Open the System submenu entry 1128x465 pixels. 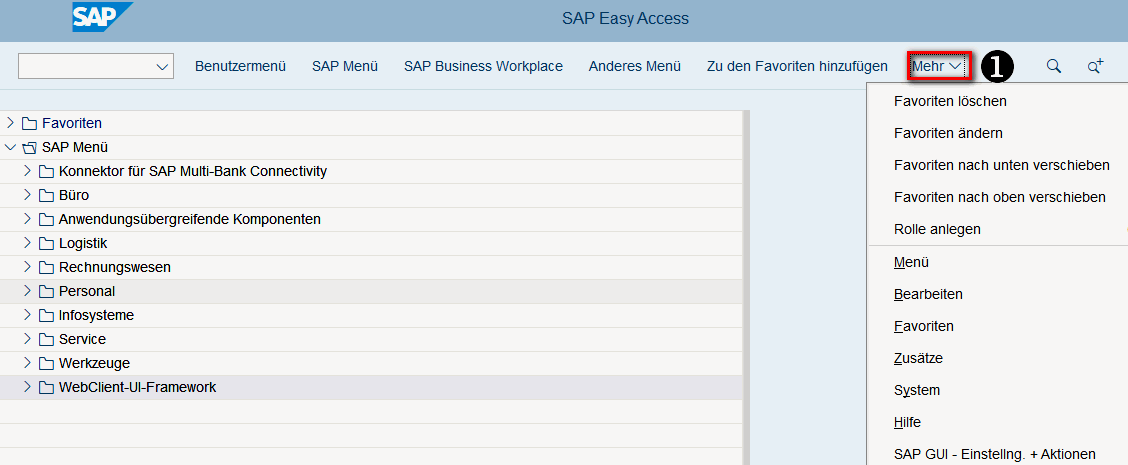click(917, 390)
